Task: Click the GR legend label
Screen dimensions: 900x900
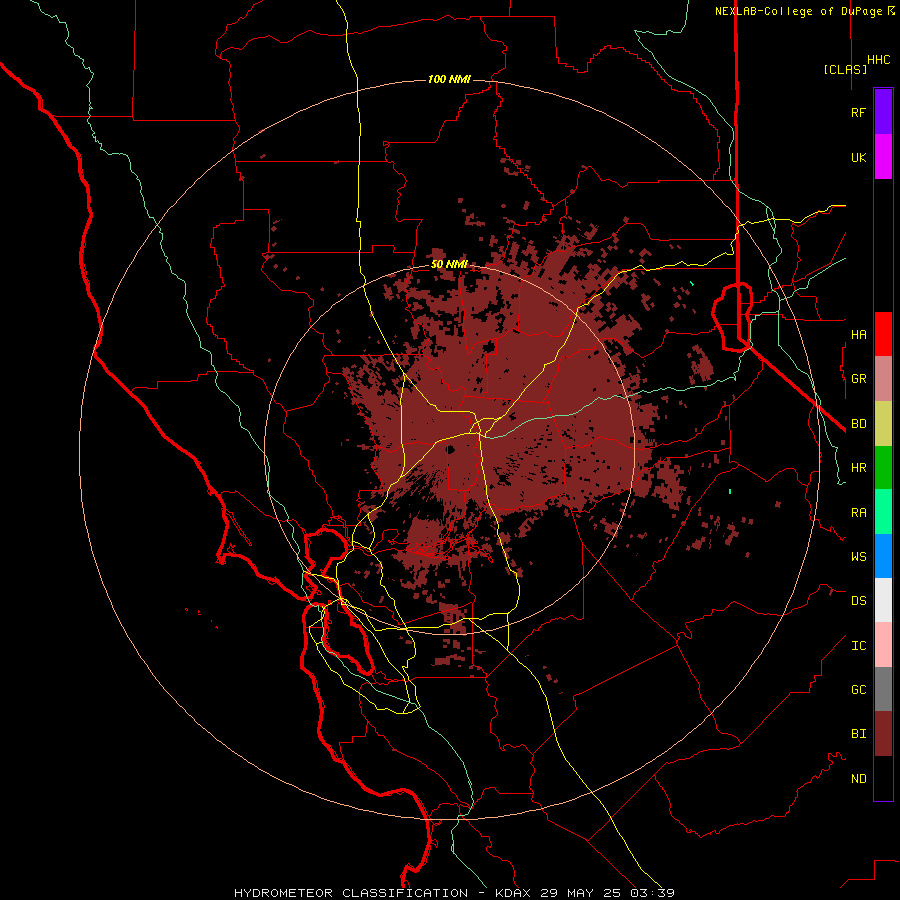Action: click(858, 379)
